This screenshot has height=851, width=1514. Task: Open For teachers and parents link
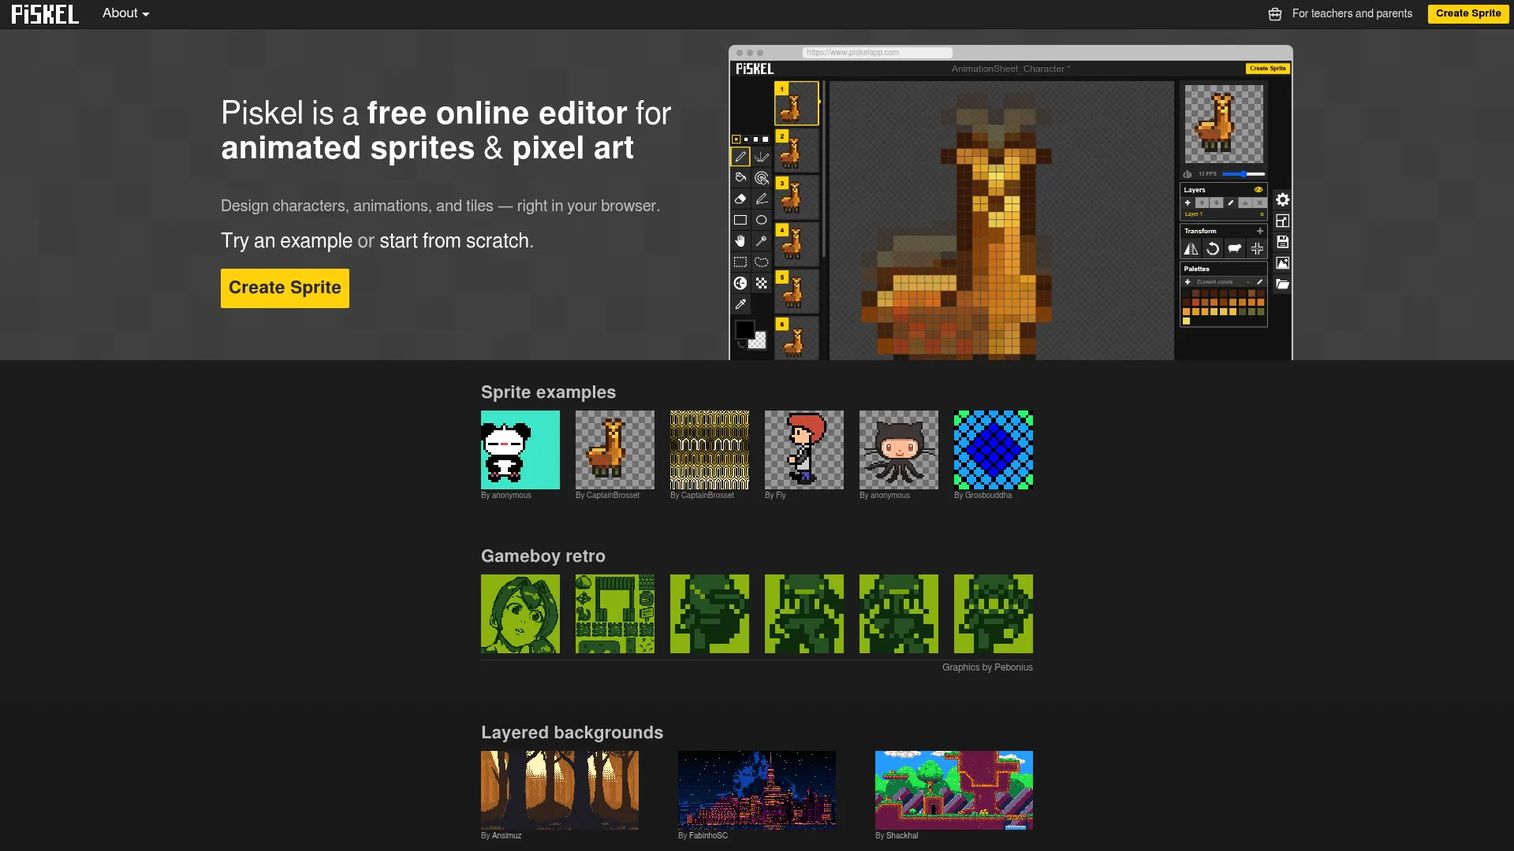click(1352, 14)
